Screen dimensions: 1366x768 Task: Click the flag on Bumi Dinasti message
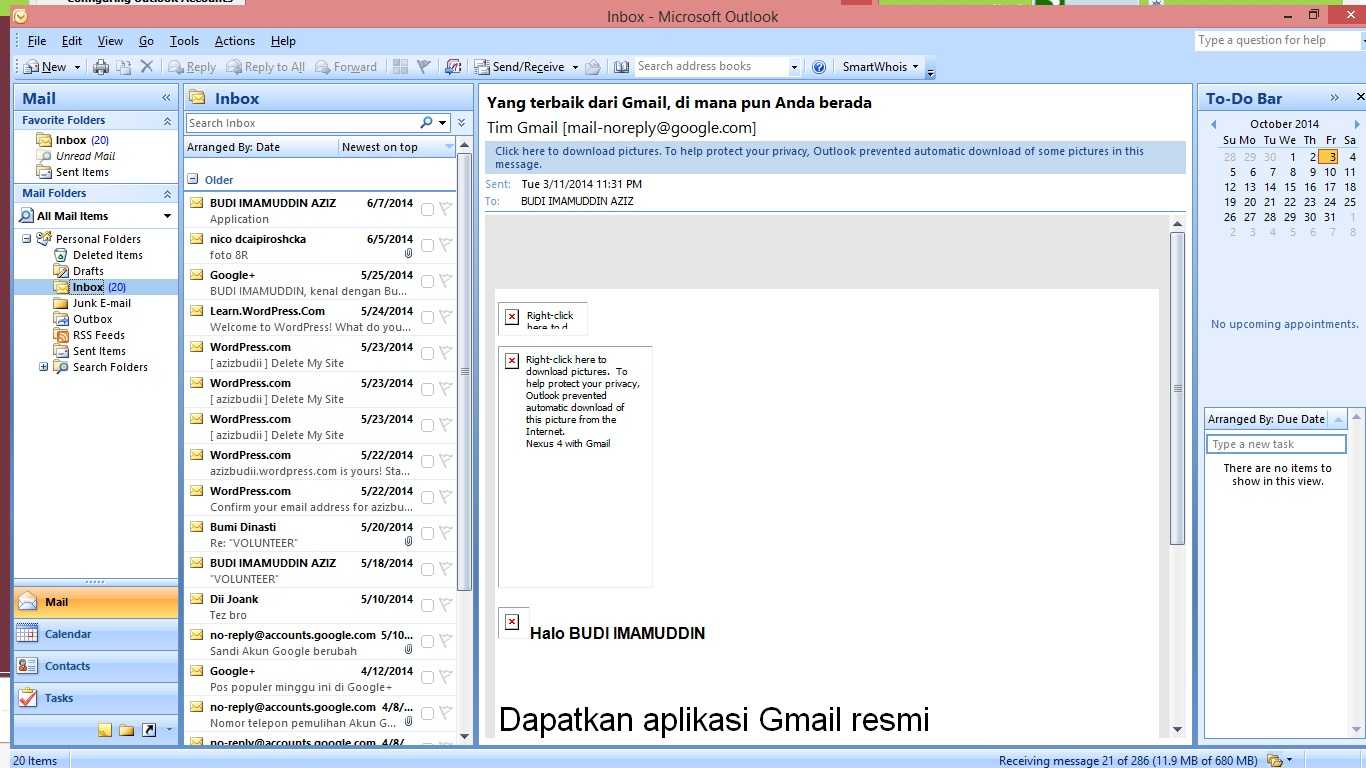tap(445, 533)
